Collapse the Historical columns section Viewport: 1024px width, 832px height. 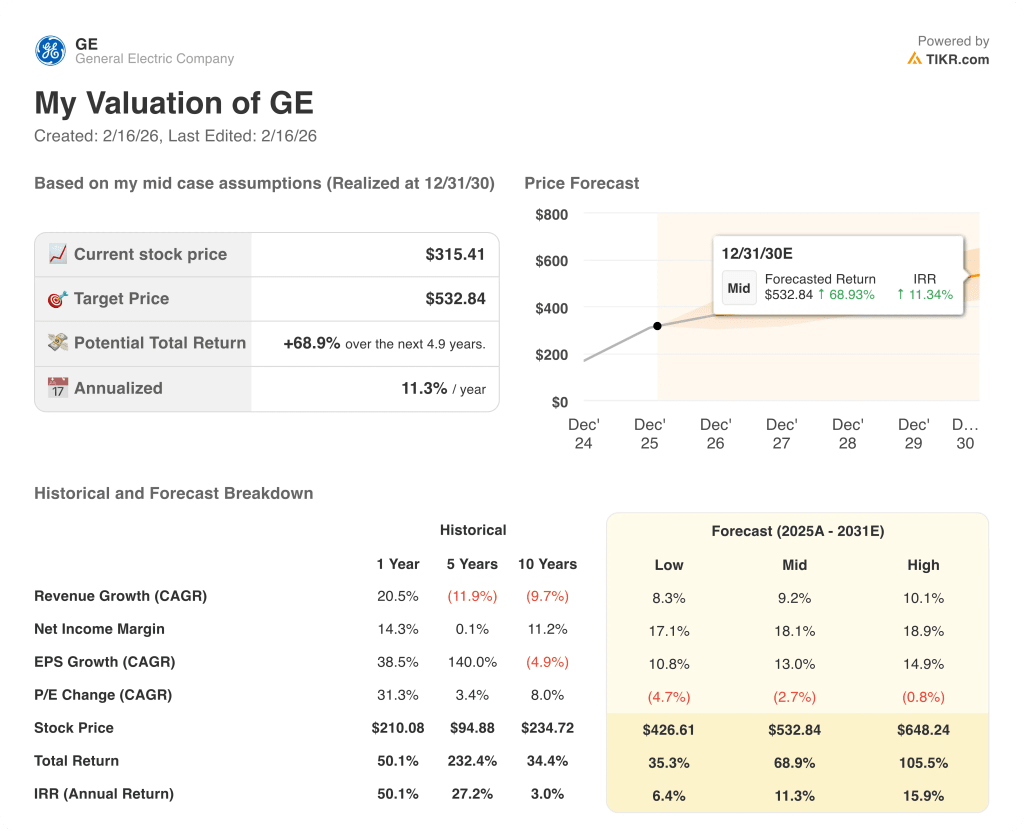tap(472, 530)
